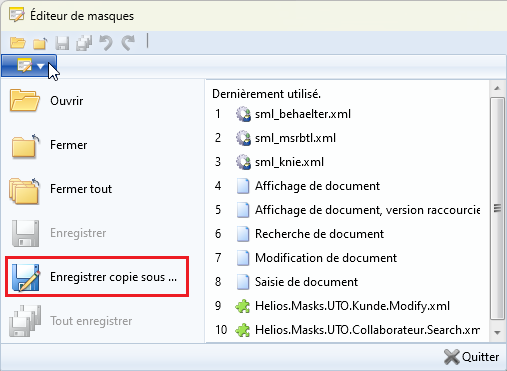Open Affichage de document recent item
This screenshot has height=371, width=507.
(317, 186)
